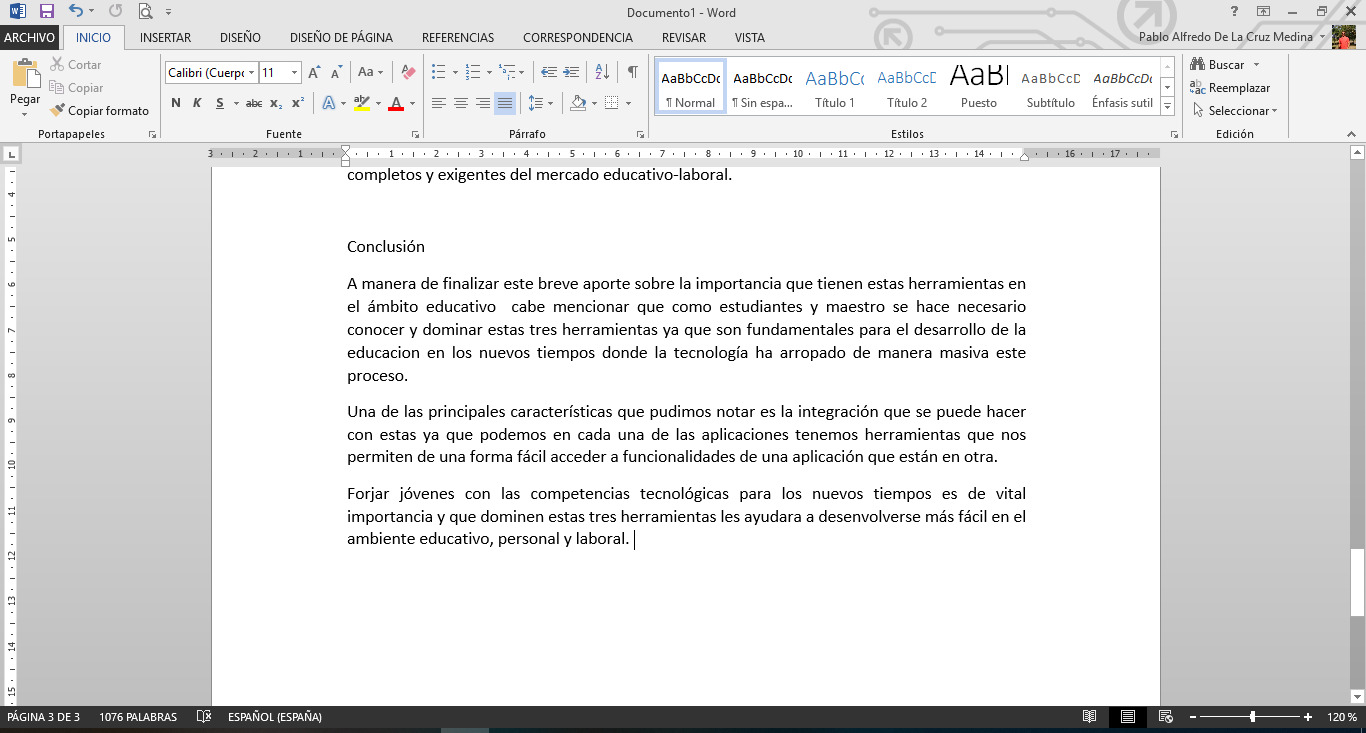Apply text effects and typography
1366x733 pixels.
(328, 103)
